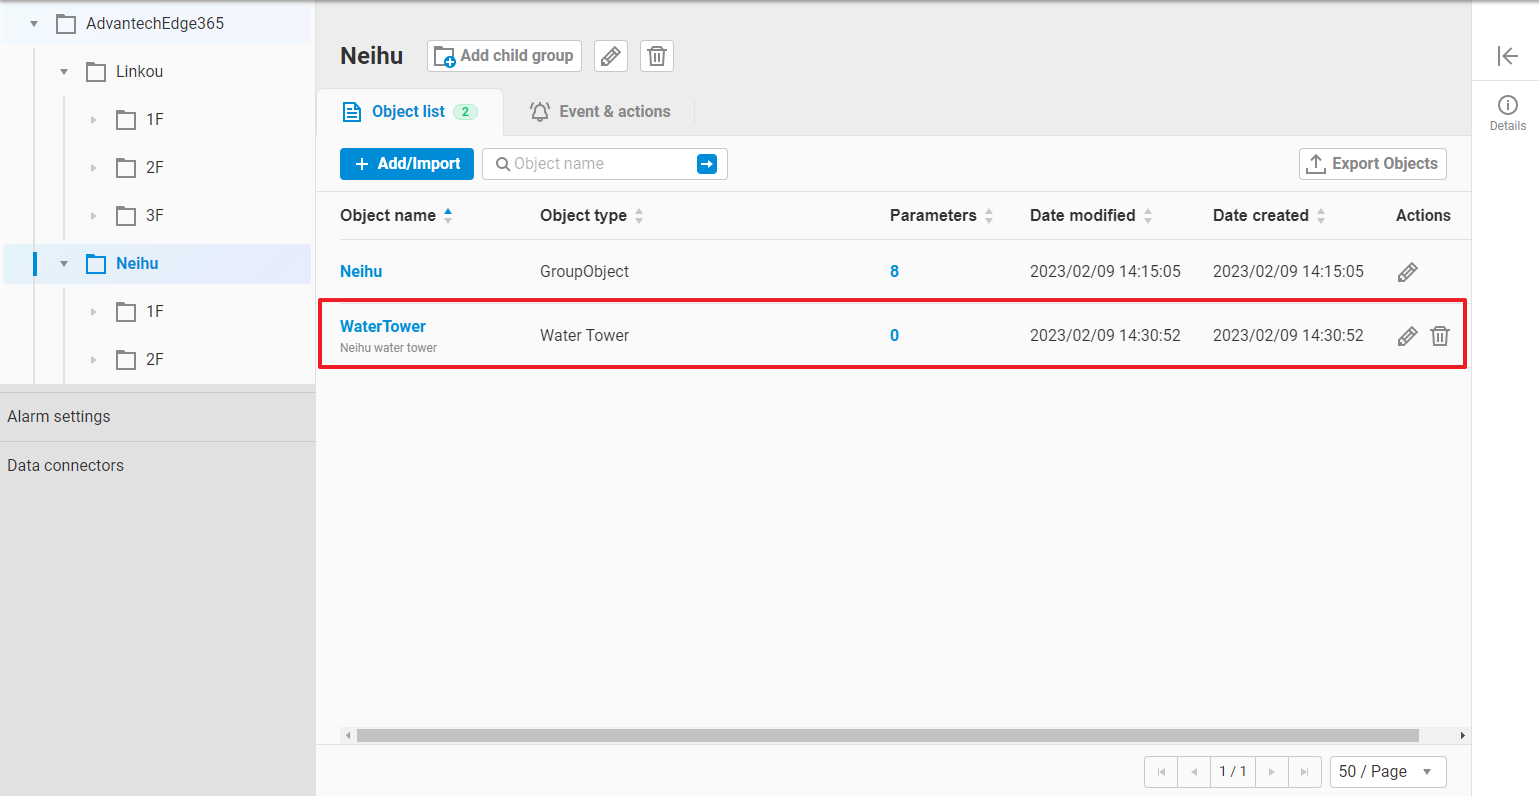This screenshot has width=1539, height=796.
Task: Collapse the Linkou tree node
Action: (x=64, y=72)
